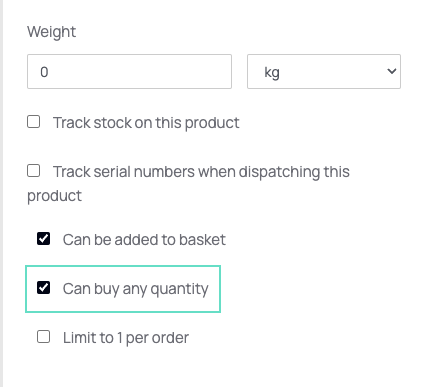Enable the Track stock on this product checkbox
Image resolution: width=446 pixels, height=387 pixels.
click(34, 122)
